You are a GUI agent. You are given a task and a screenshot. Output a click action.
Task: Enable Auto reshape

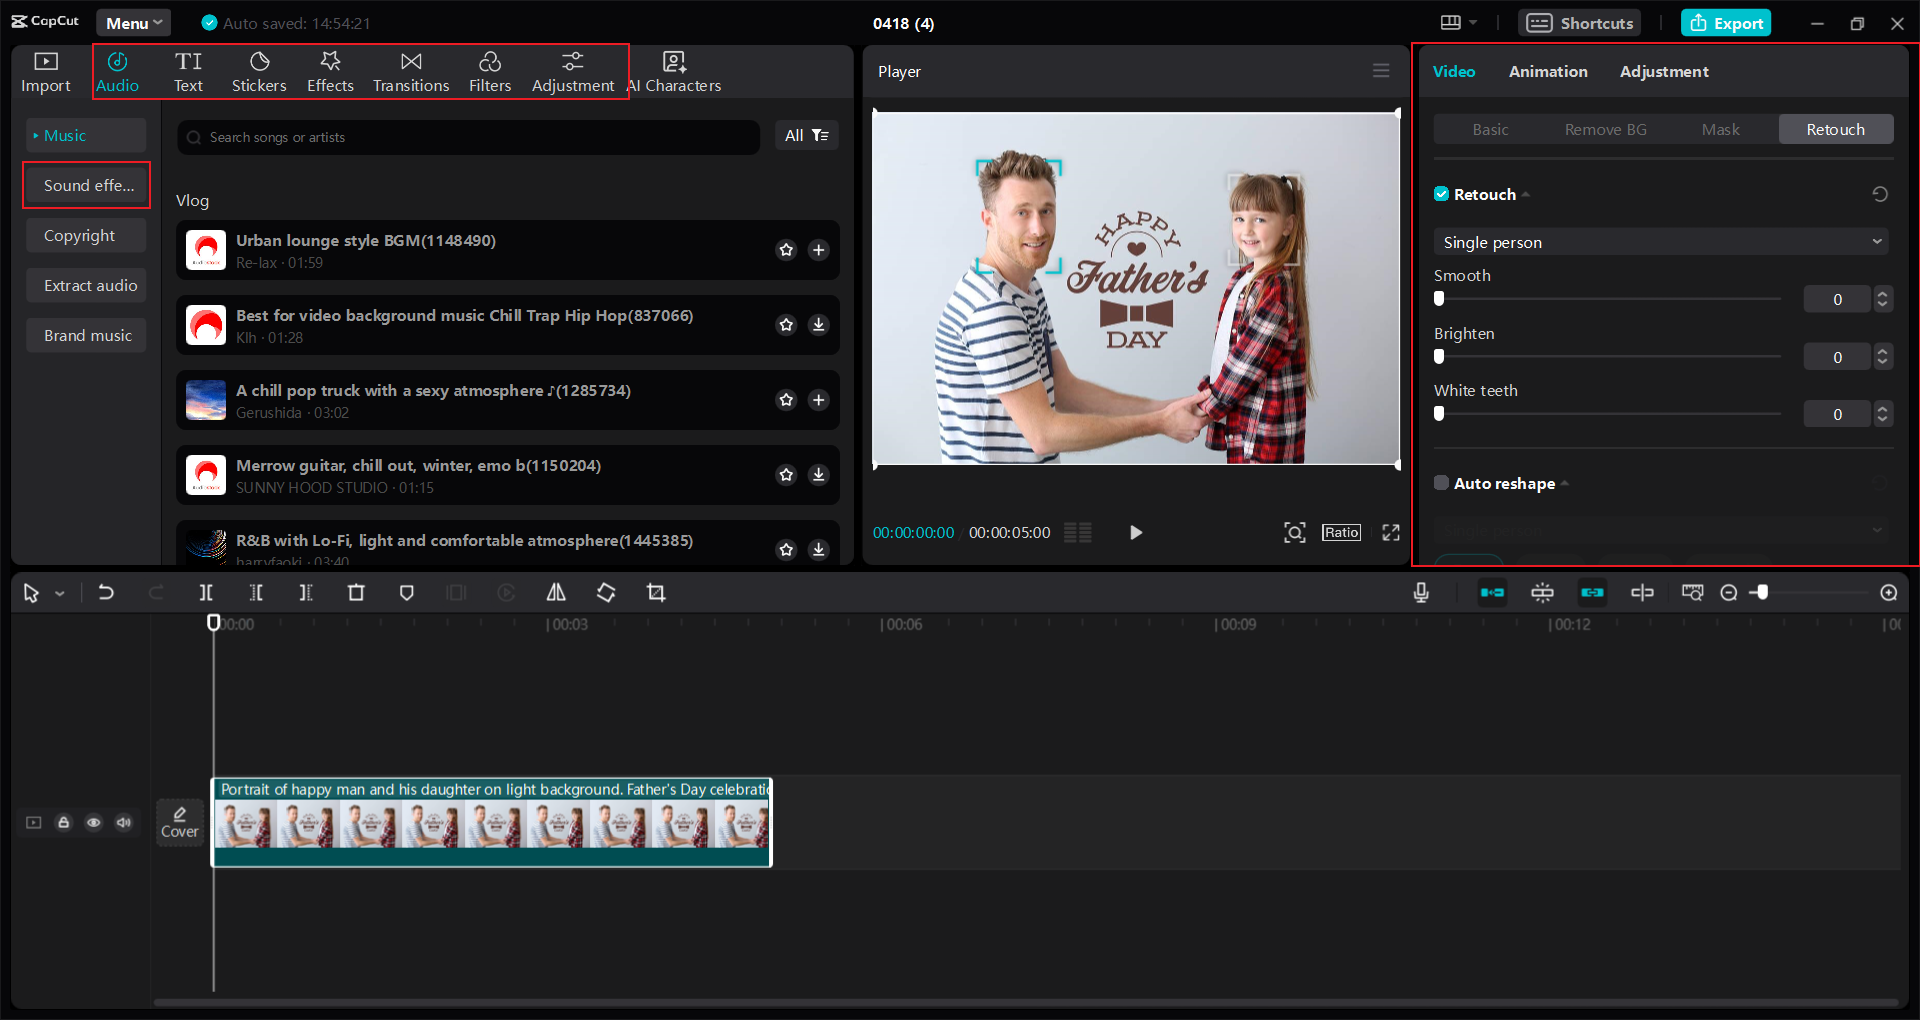[1442, 483]
